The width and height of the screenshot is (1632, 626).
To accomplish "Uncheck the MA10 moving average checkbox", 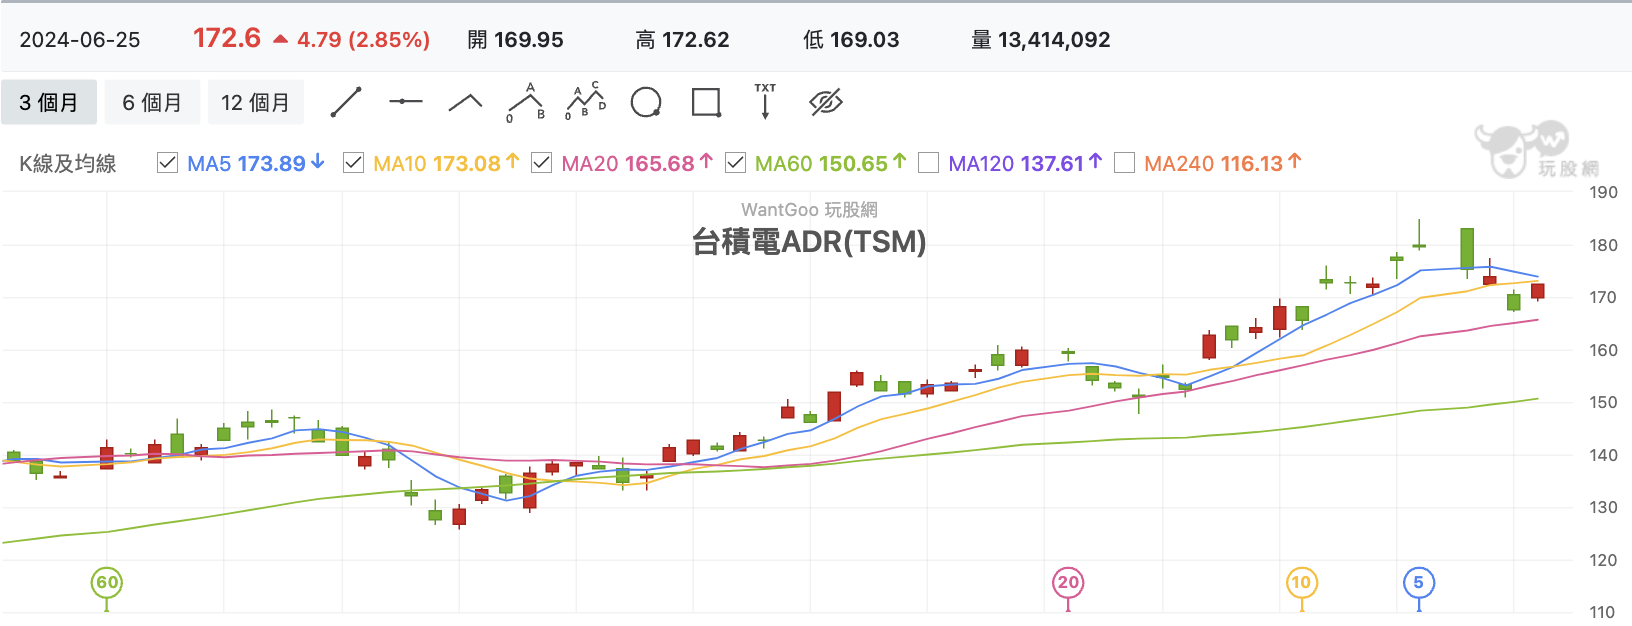I will coord(353,163).
